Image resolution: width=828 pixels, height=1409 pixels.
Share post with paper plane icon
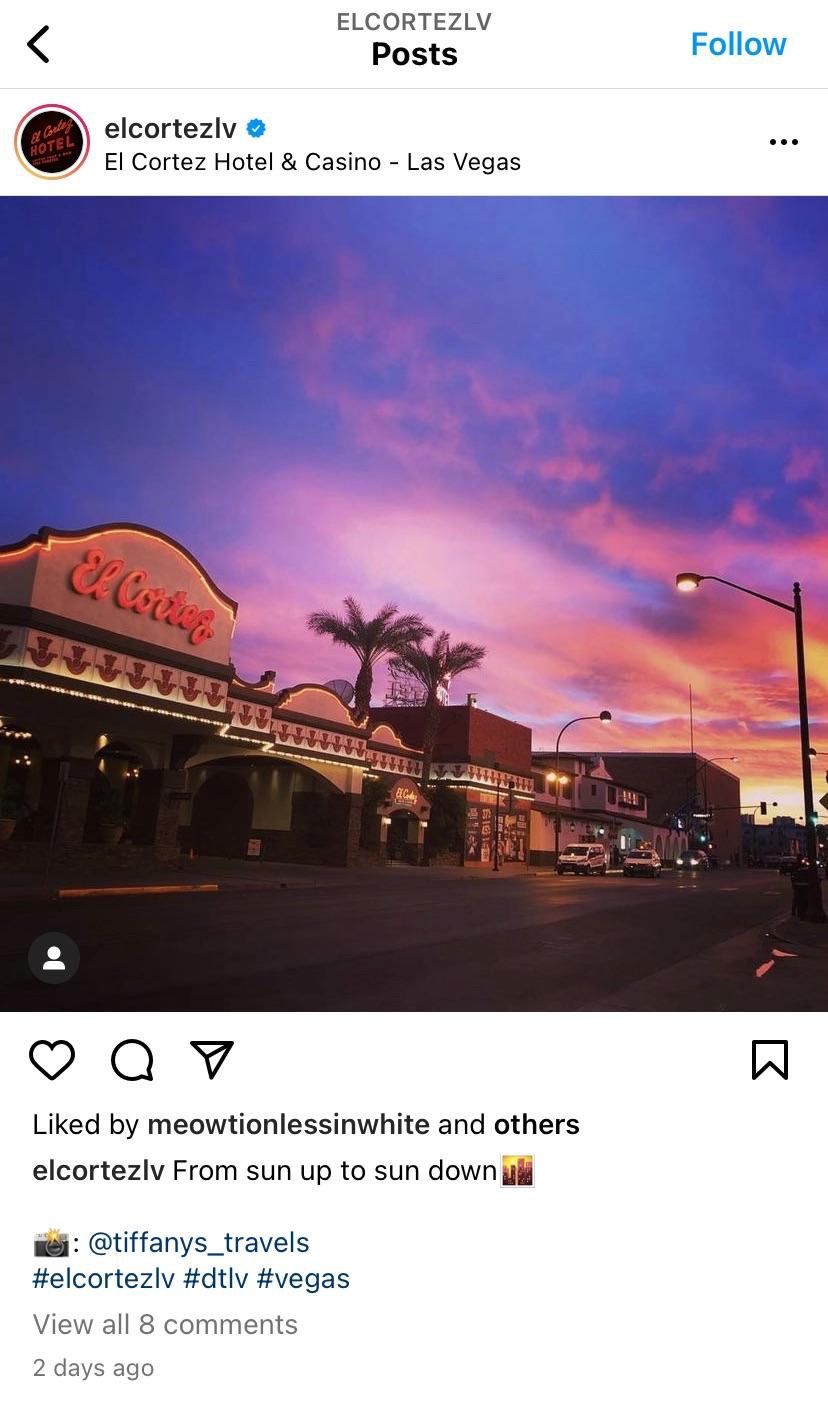[x=211, y=1059]
